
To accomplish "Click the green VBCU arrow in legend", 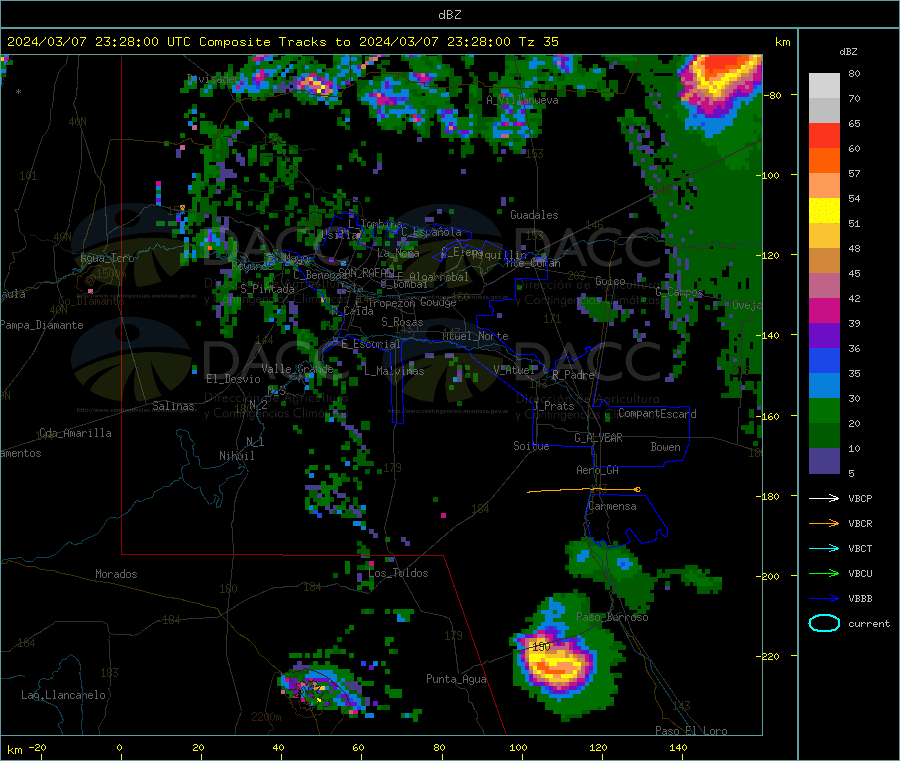I will (x=824, y=573).
